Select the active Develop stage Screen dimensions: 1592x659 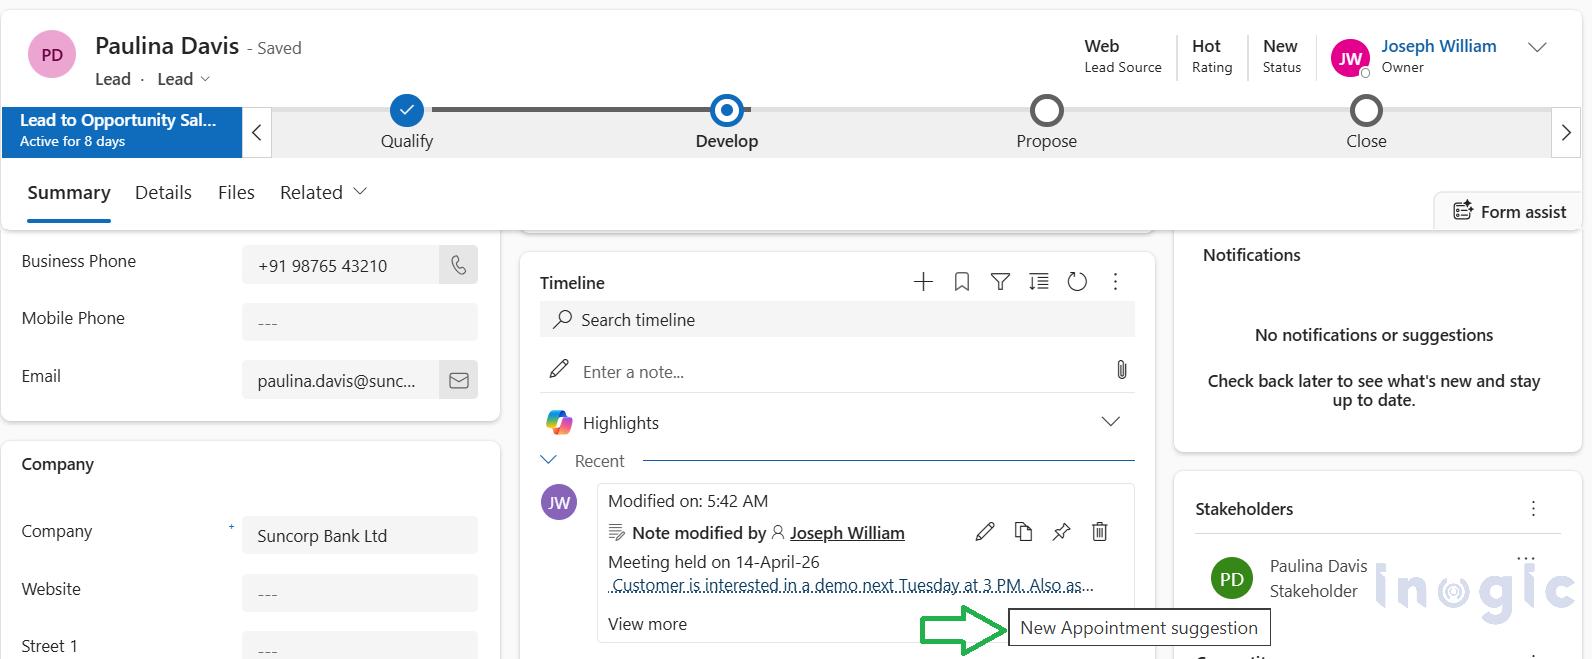point(727,110)
